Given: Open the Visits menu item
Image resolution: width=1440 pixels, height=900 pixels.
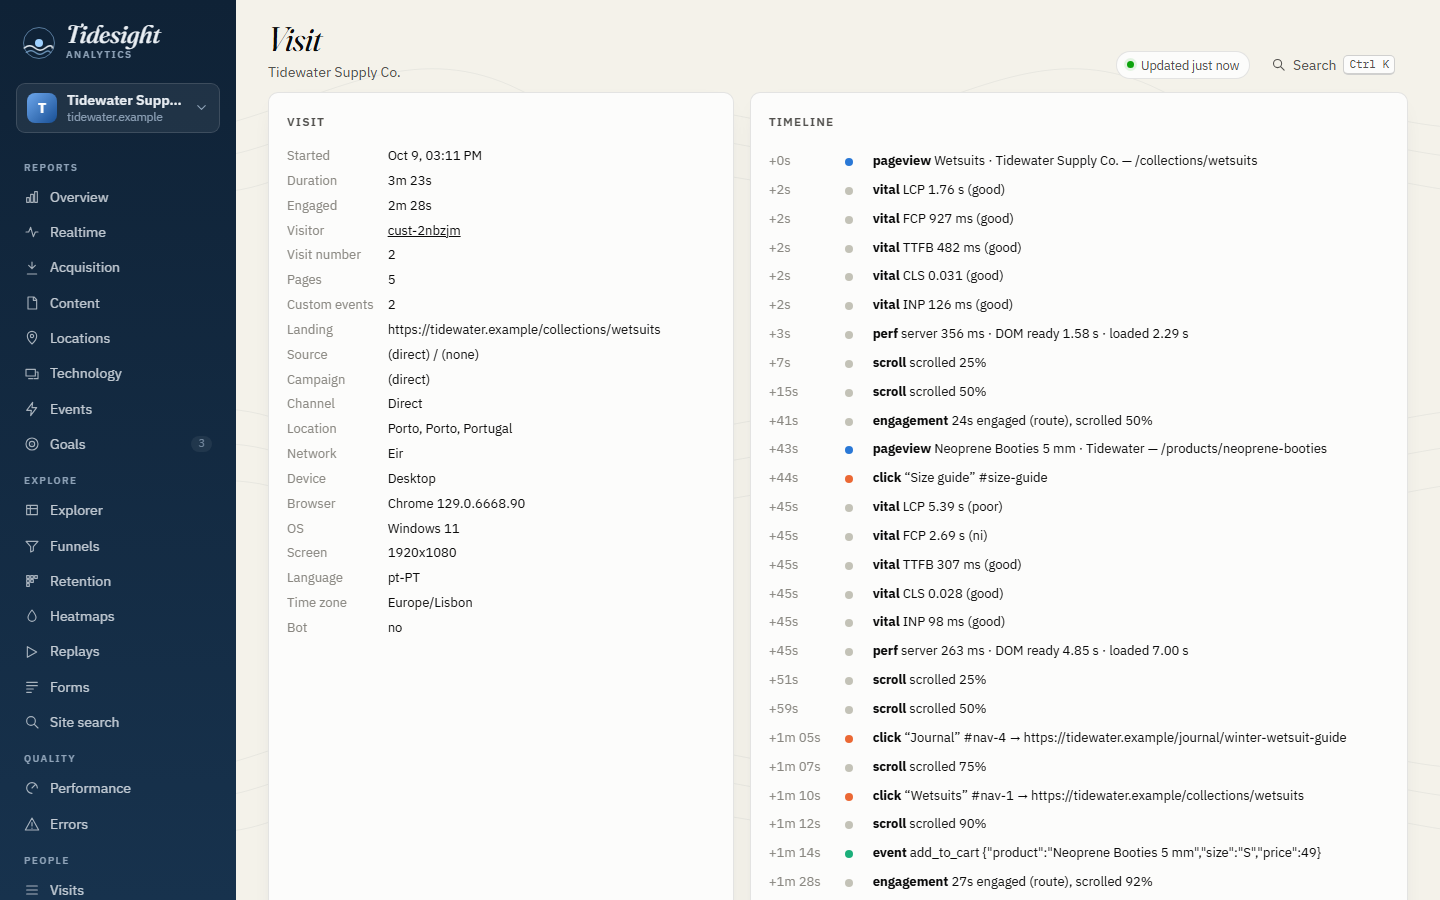Looking at the screenshot, I should tap(118, 889).
